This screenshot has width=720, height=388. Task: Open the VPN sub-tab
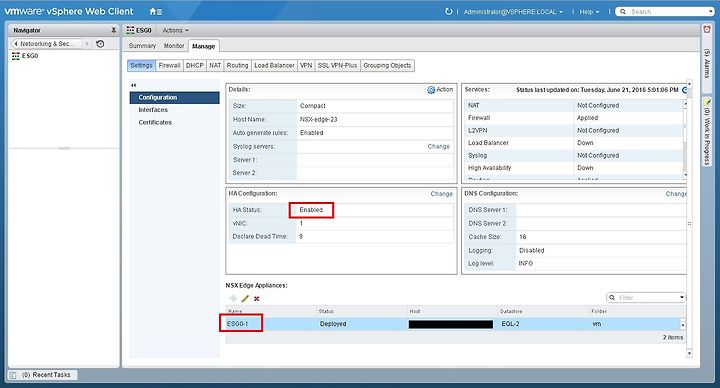tap(306, 66)
